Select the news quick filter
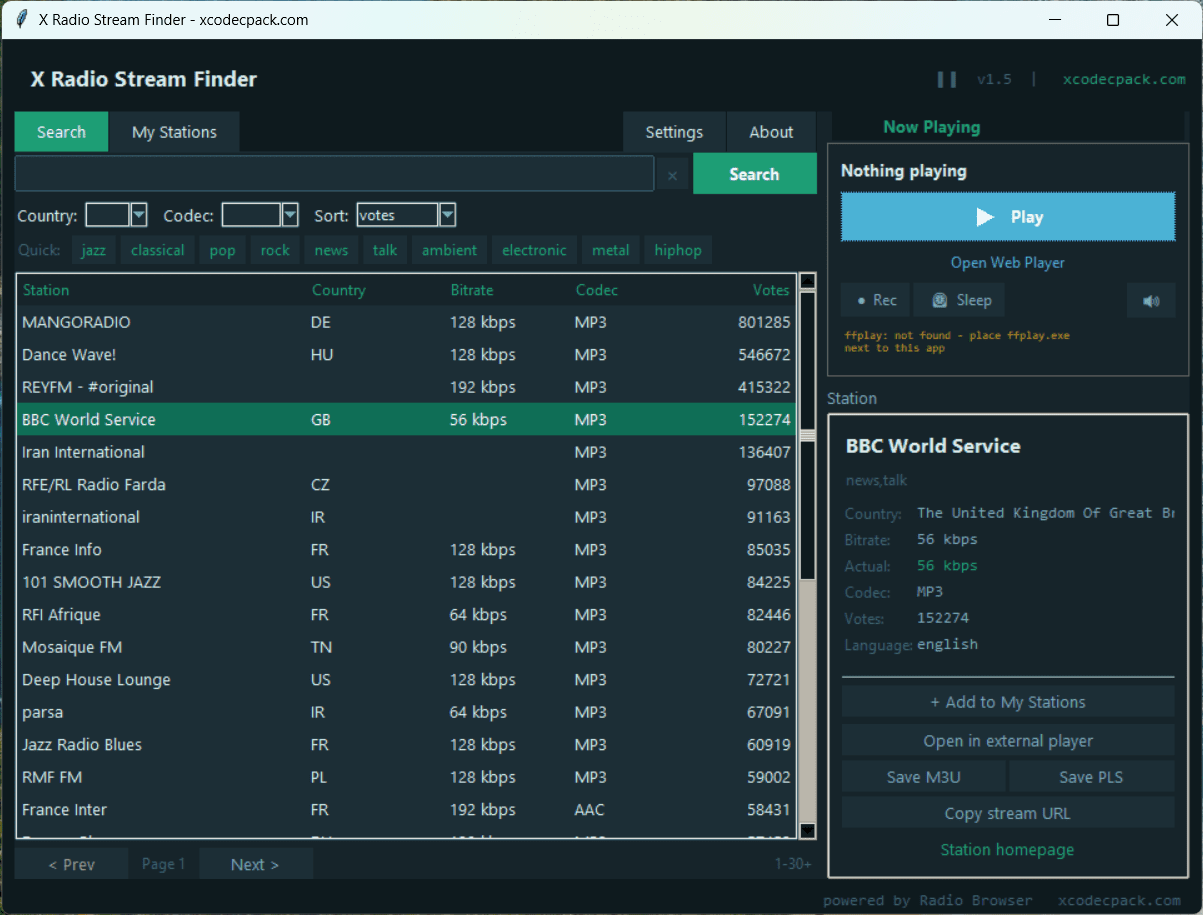1203x915 pixels. tap(331, 250)
